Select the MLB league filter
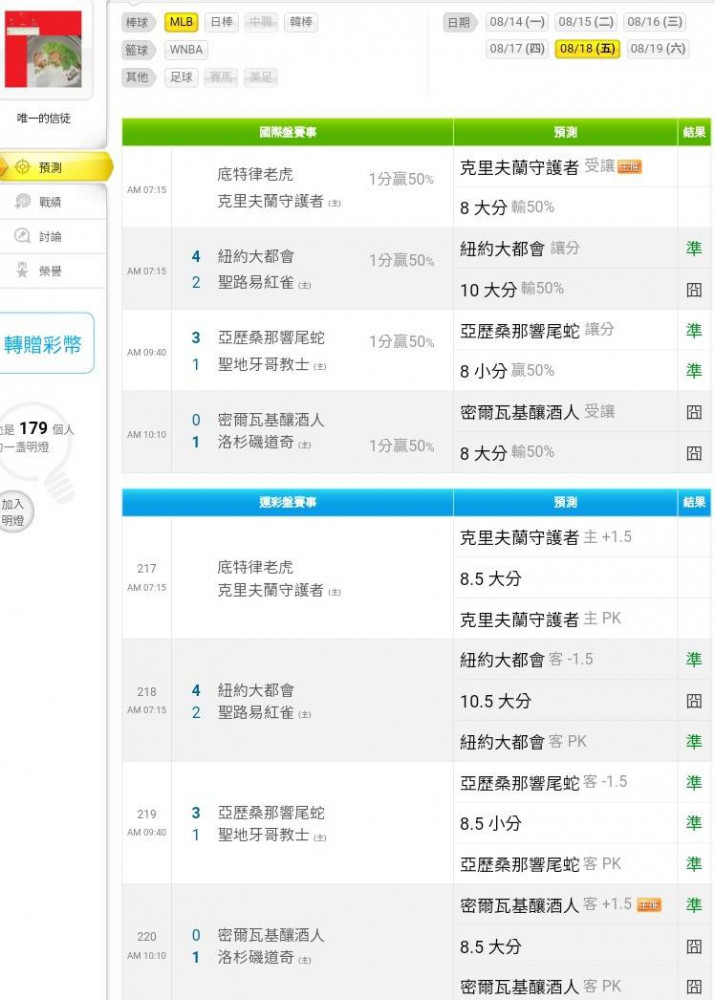The image size is (715, 1000). (x=181, y=22)
